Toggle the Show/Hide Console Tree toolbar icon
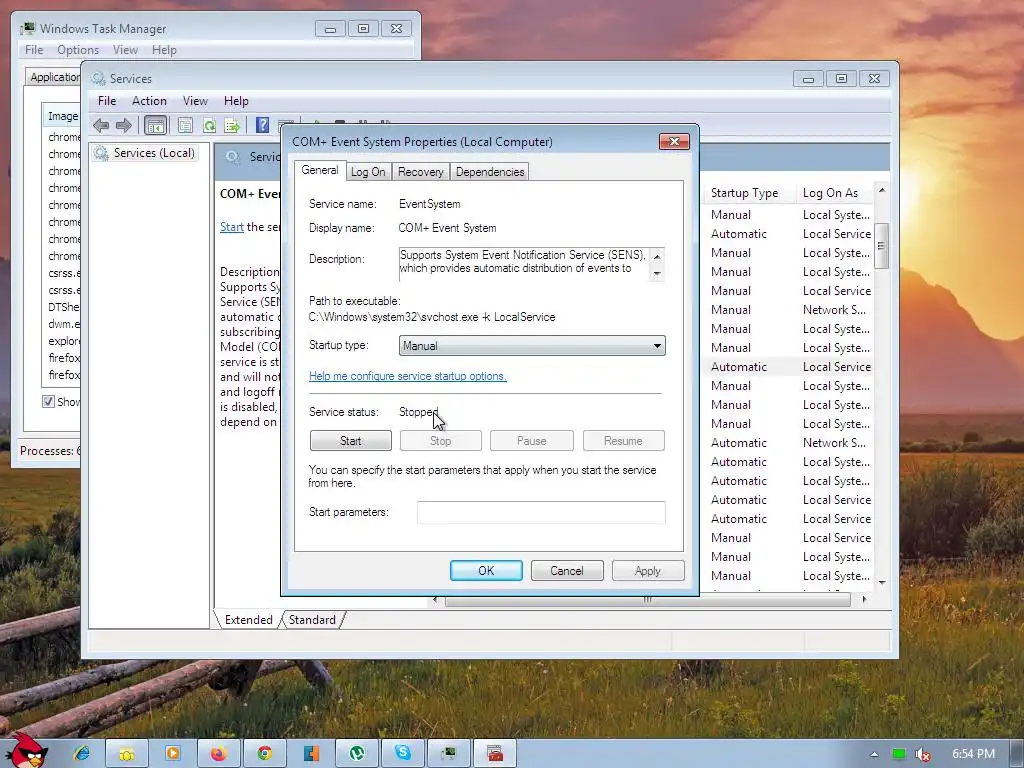The image size is (1024, 768). [155, 125]
